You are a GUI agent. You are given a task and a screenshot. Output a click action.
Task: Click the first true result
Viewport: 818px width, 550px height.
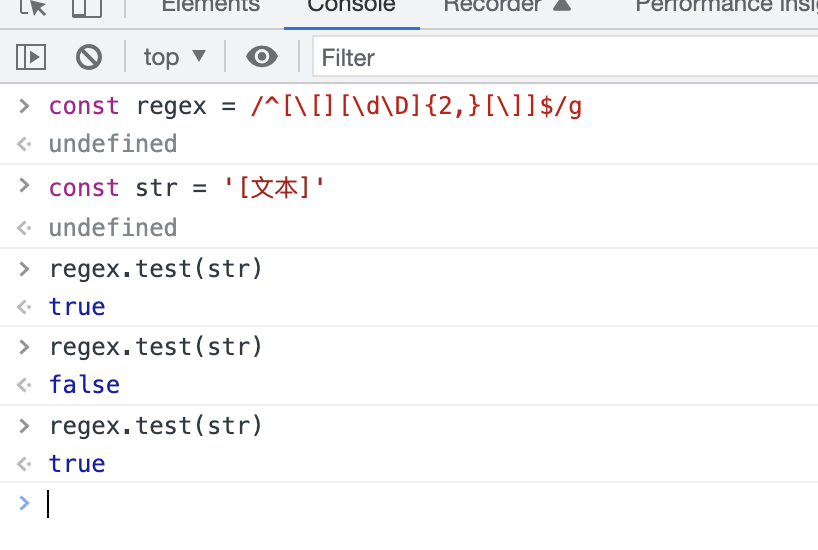pyautogui.click(x=77, y=307)
